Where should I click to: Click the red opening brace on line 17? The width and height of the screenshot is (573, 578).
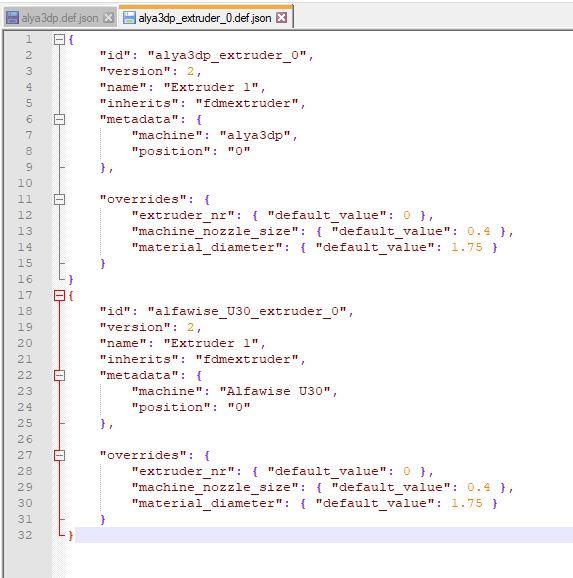click(x=71, y=295)
